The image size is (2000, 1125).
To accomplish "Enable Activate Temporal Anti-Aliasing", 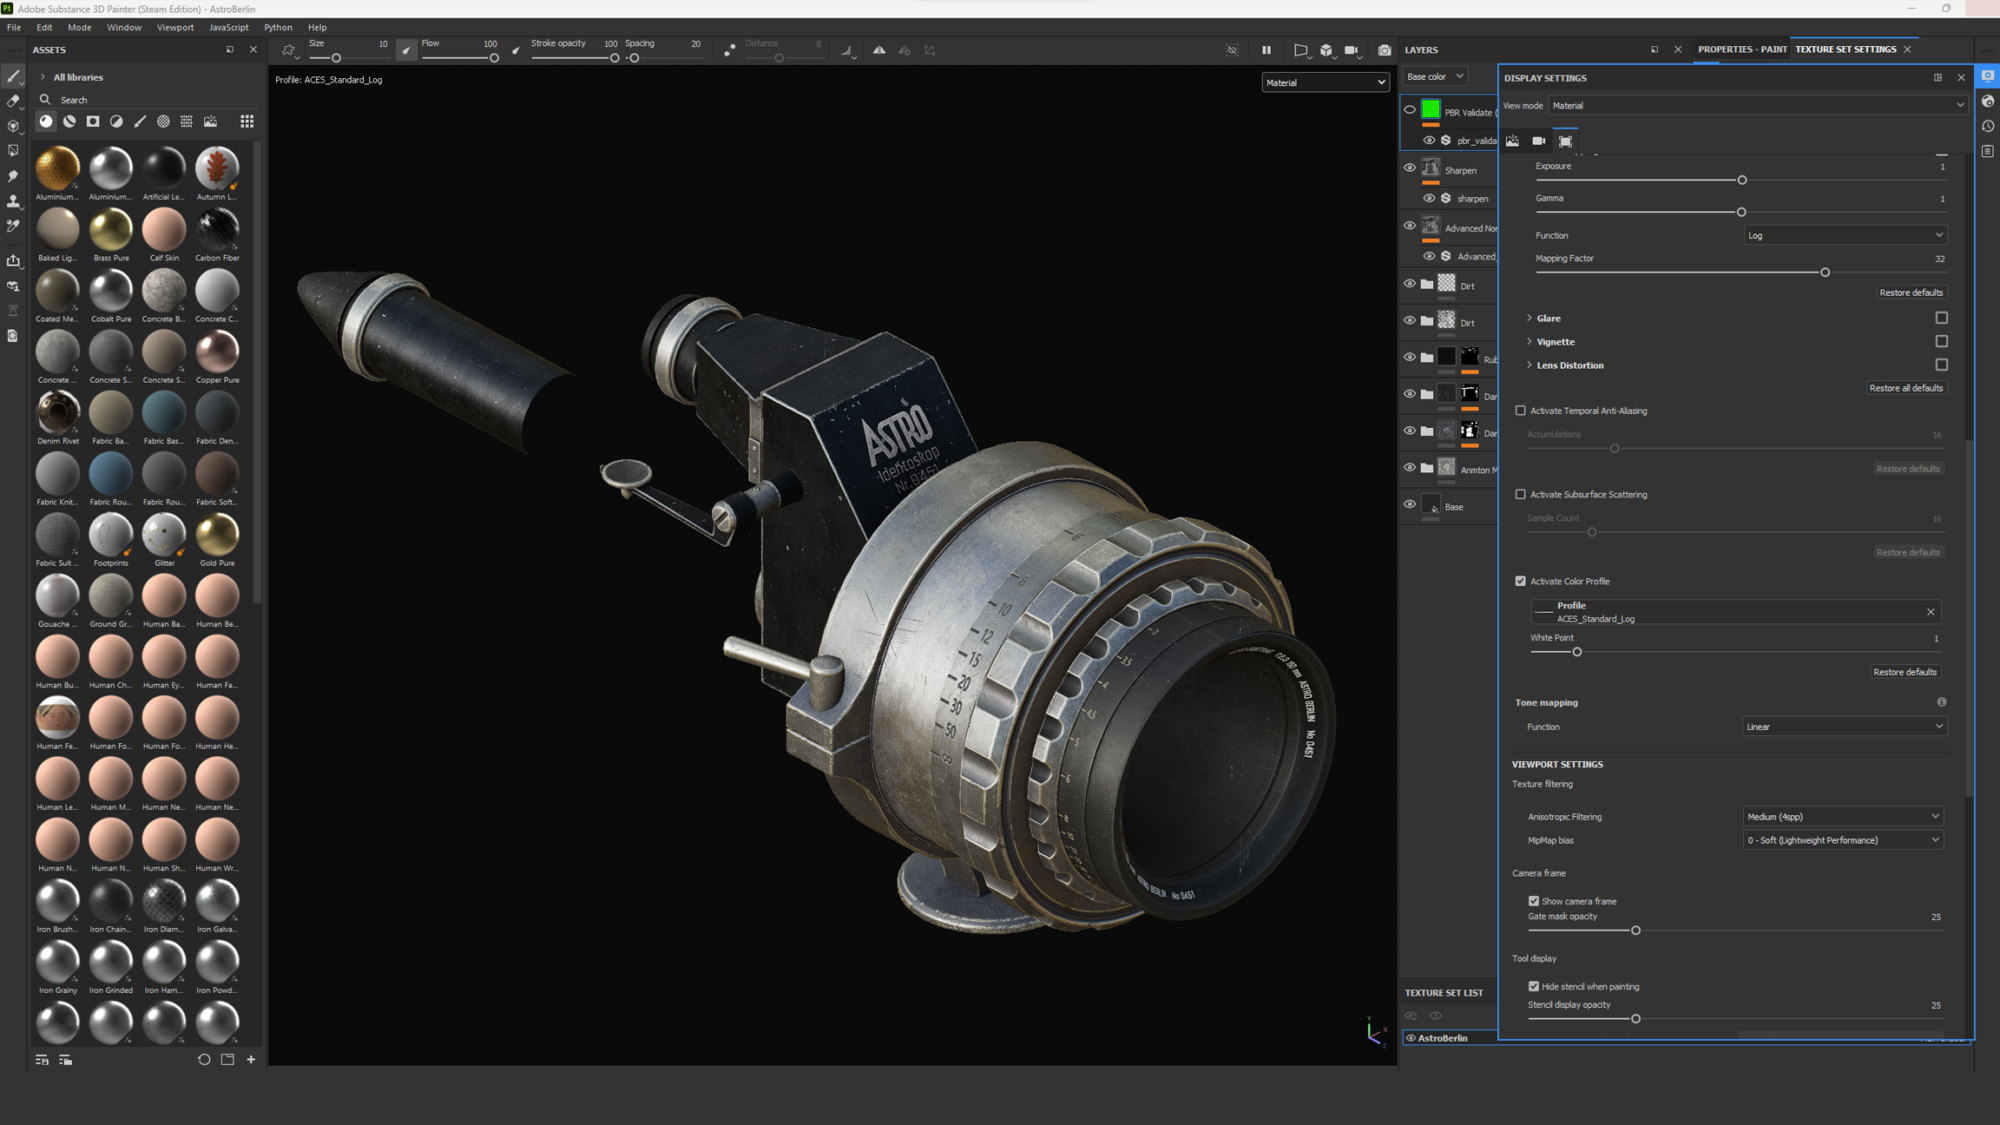I will pos(1521,410).
